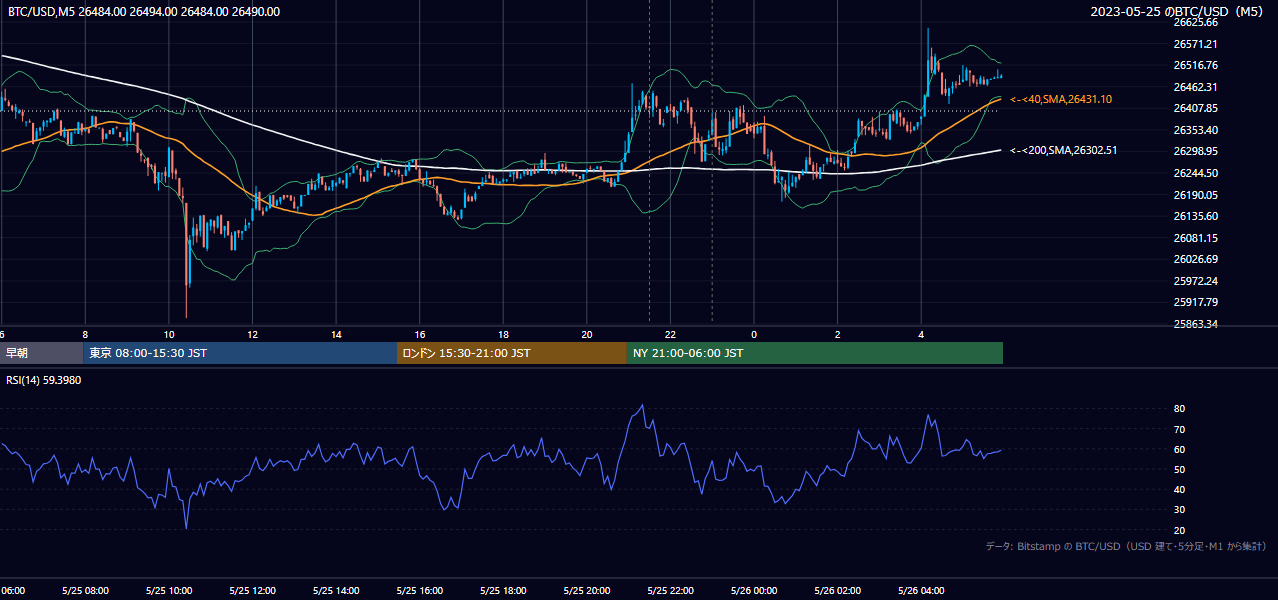
Task: Click the 26026.69 price axis value
Action: pos(1195,259)
